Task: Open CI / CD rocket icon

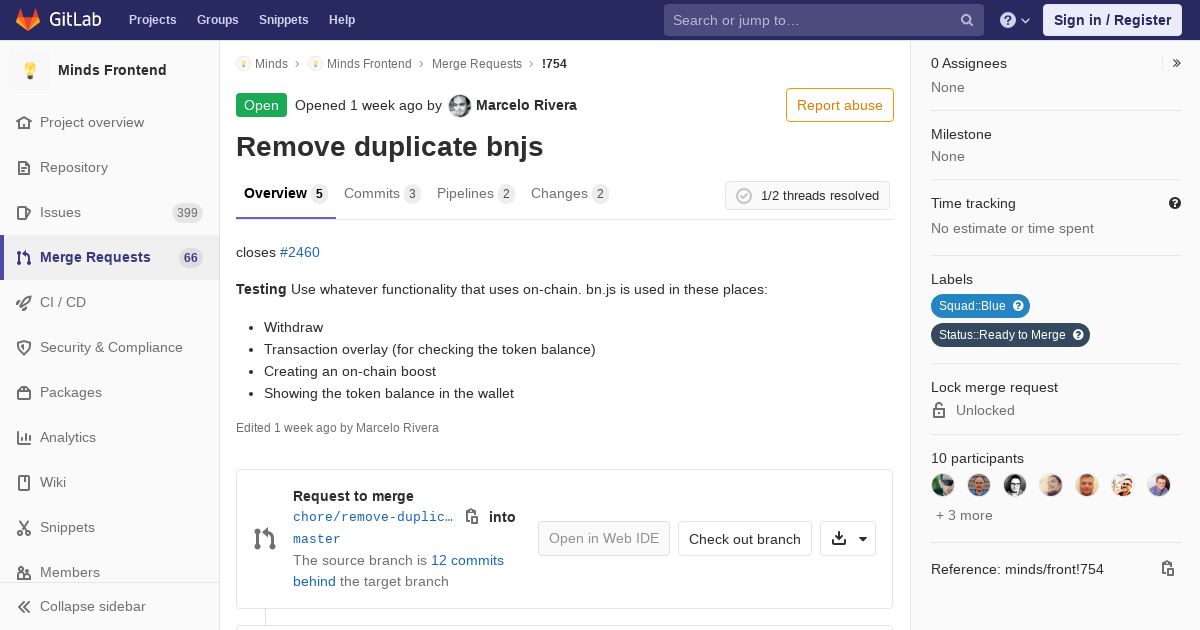Action: pyautogui.click(x=24, y=302)
